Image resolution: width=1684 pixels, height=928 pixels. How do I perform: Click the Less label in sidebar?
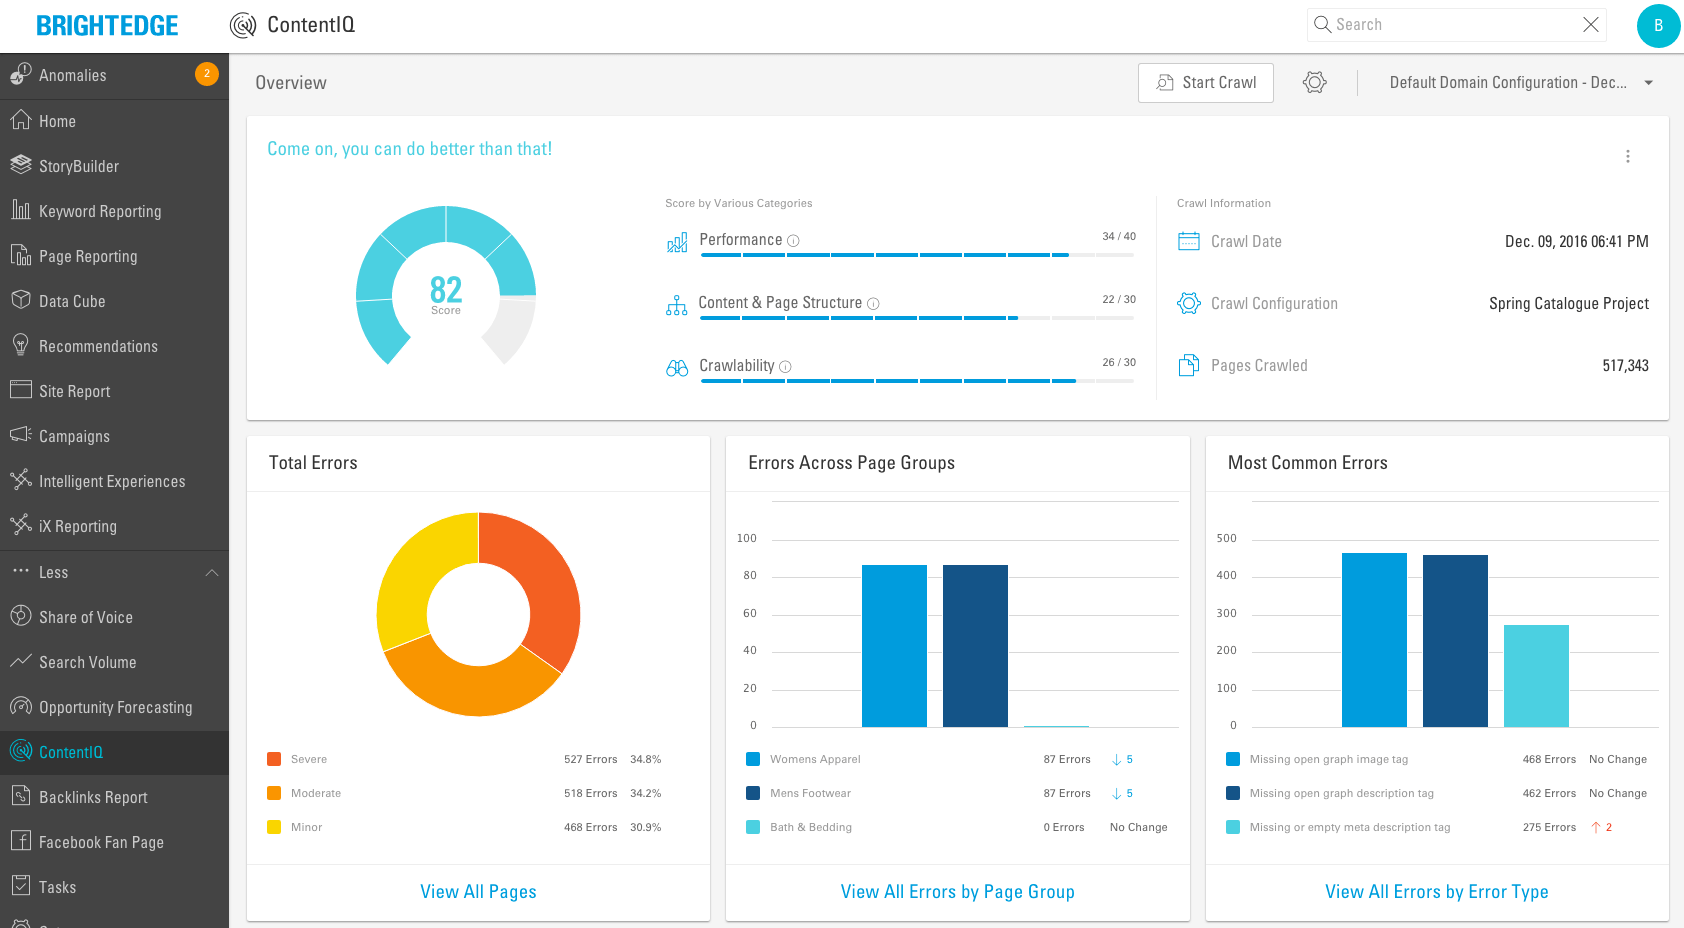pyautogui.click(x=54, y=573)
